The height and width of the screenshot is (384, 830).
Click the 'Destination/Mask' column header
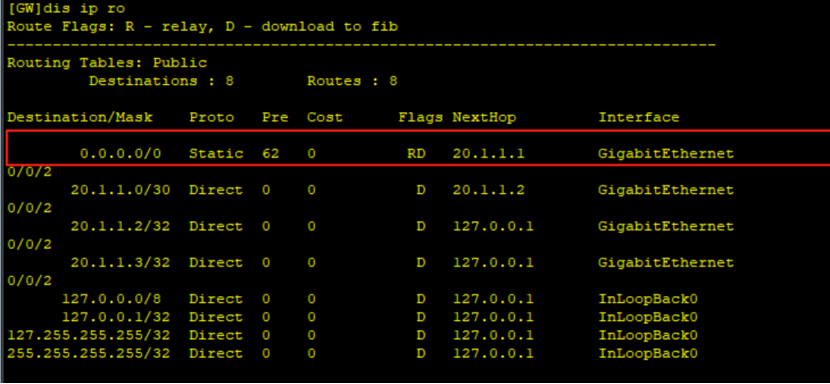click(80, 117)
